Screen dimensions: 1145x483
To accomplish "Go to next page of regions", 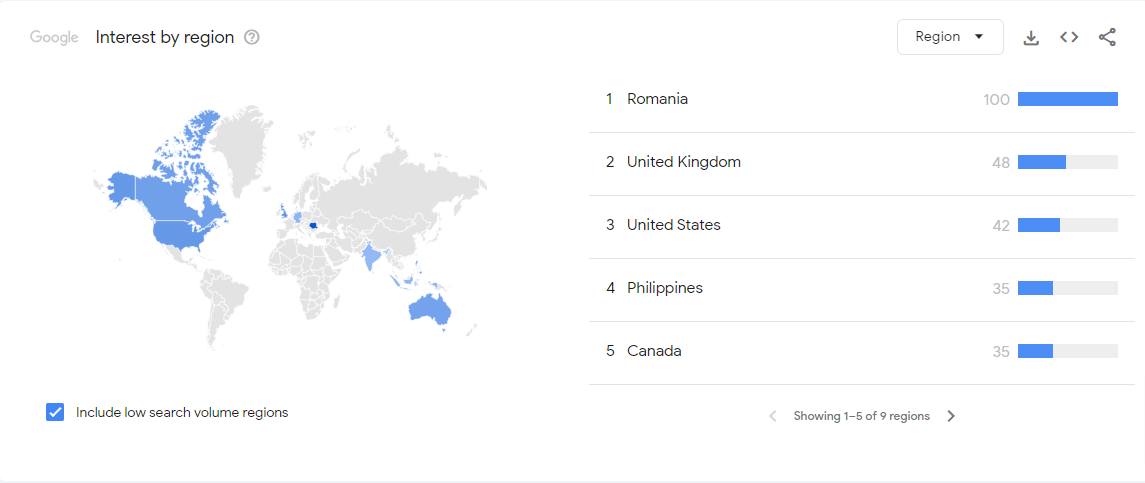I will (x=951, y=416).
